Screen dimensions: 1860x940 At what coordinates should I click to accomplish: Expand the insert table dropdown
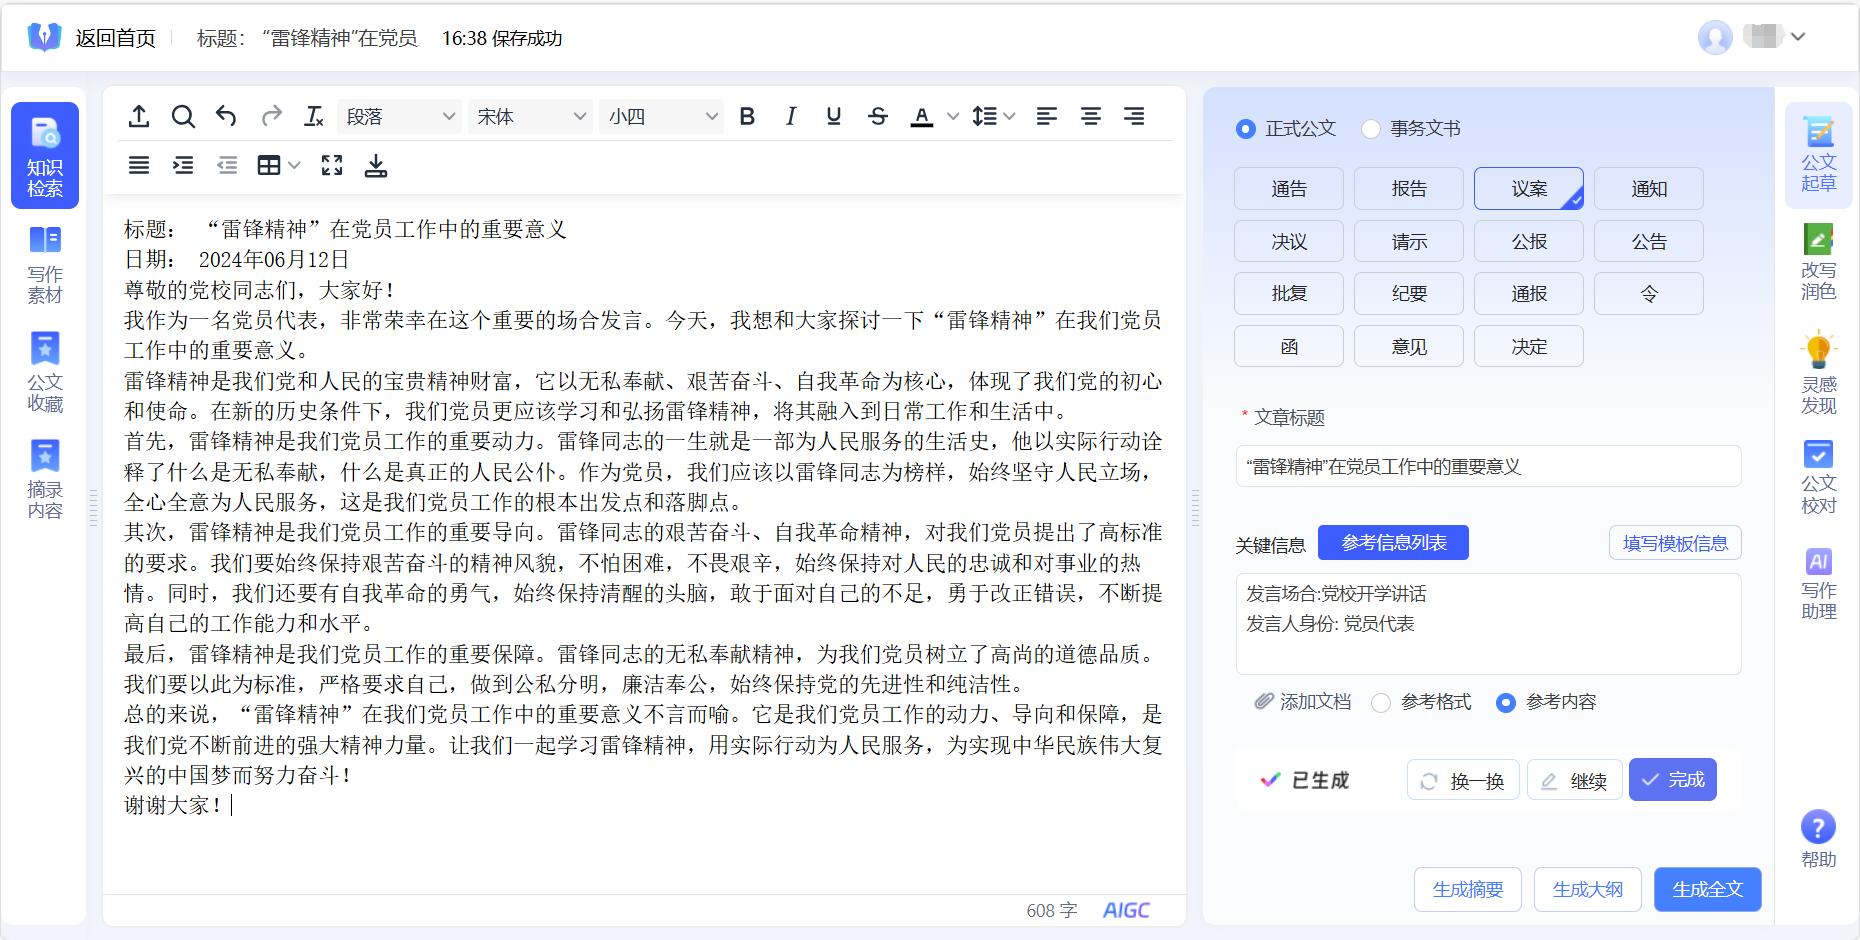[294, 166]
